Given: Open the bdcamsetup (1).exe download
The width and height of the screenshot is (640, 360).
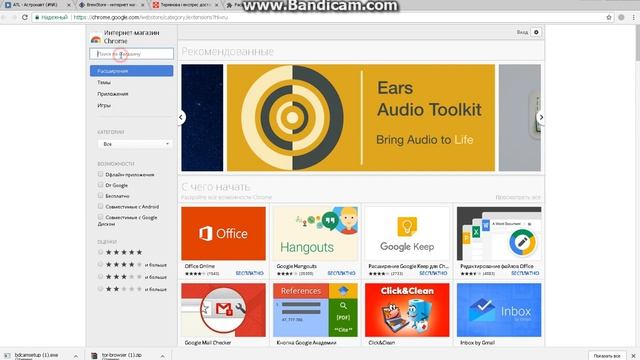Looking at the screenshot, I should [x=36, y=355].
